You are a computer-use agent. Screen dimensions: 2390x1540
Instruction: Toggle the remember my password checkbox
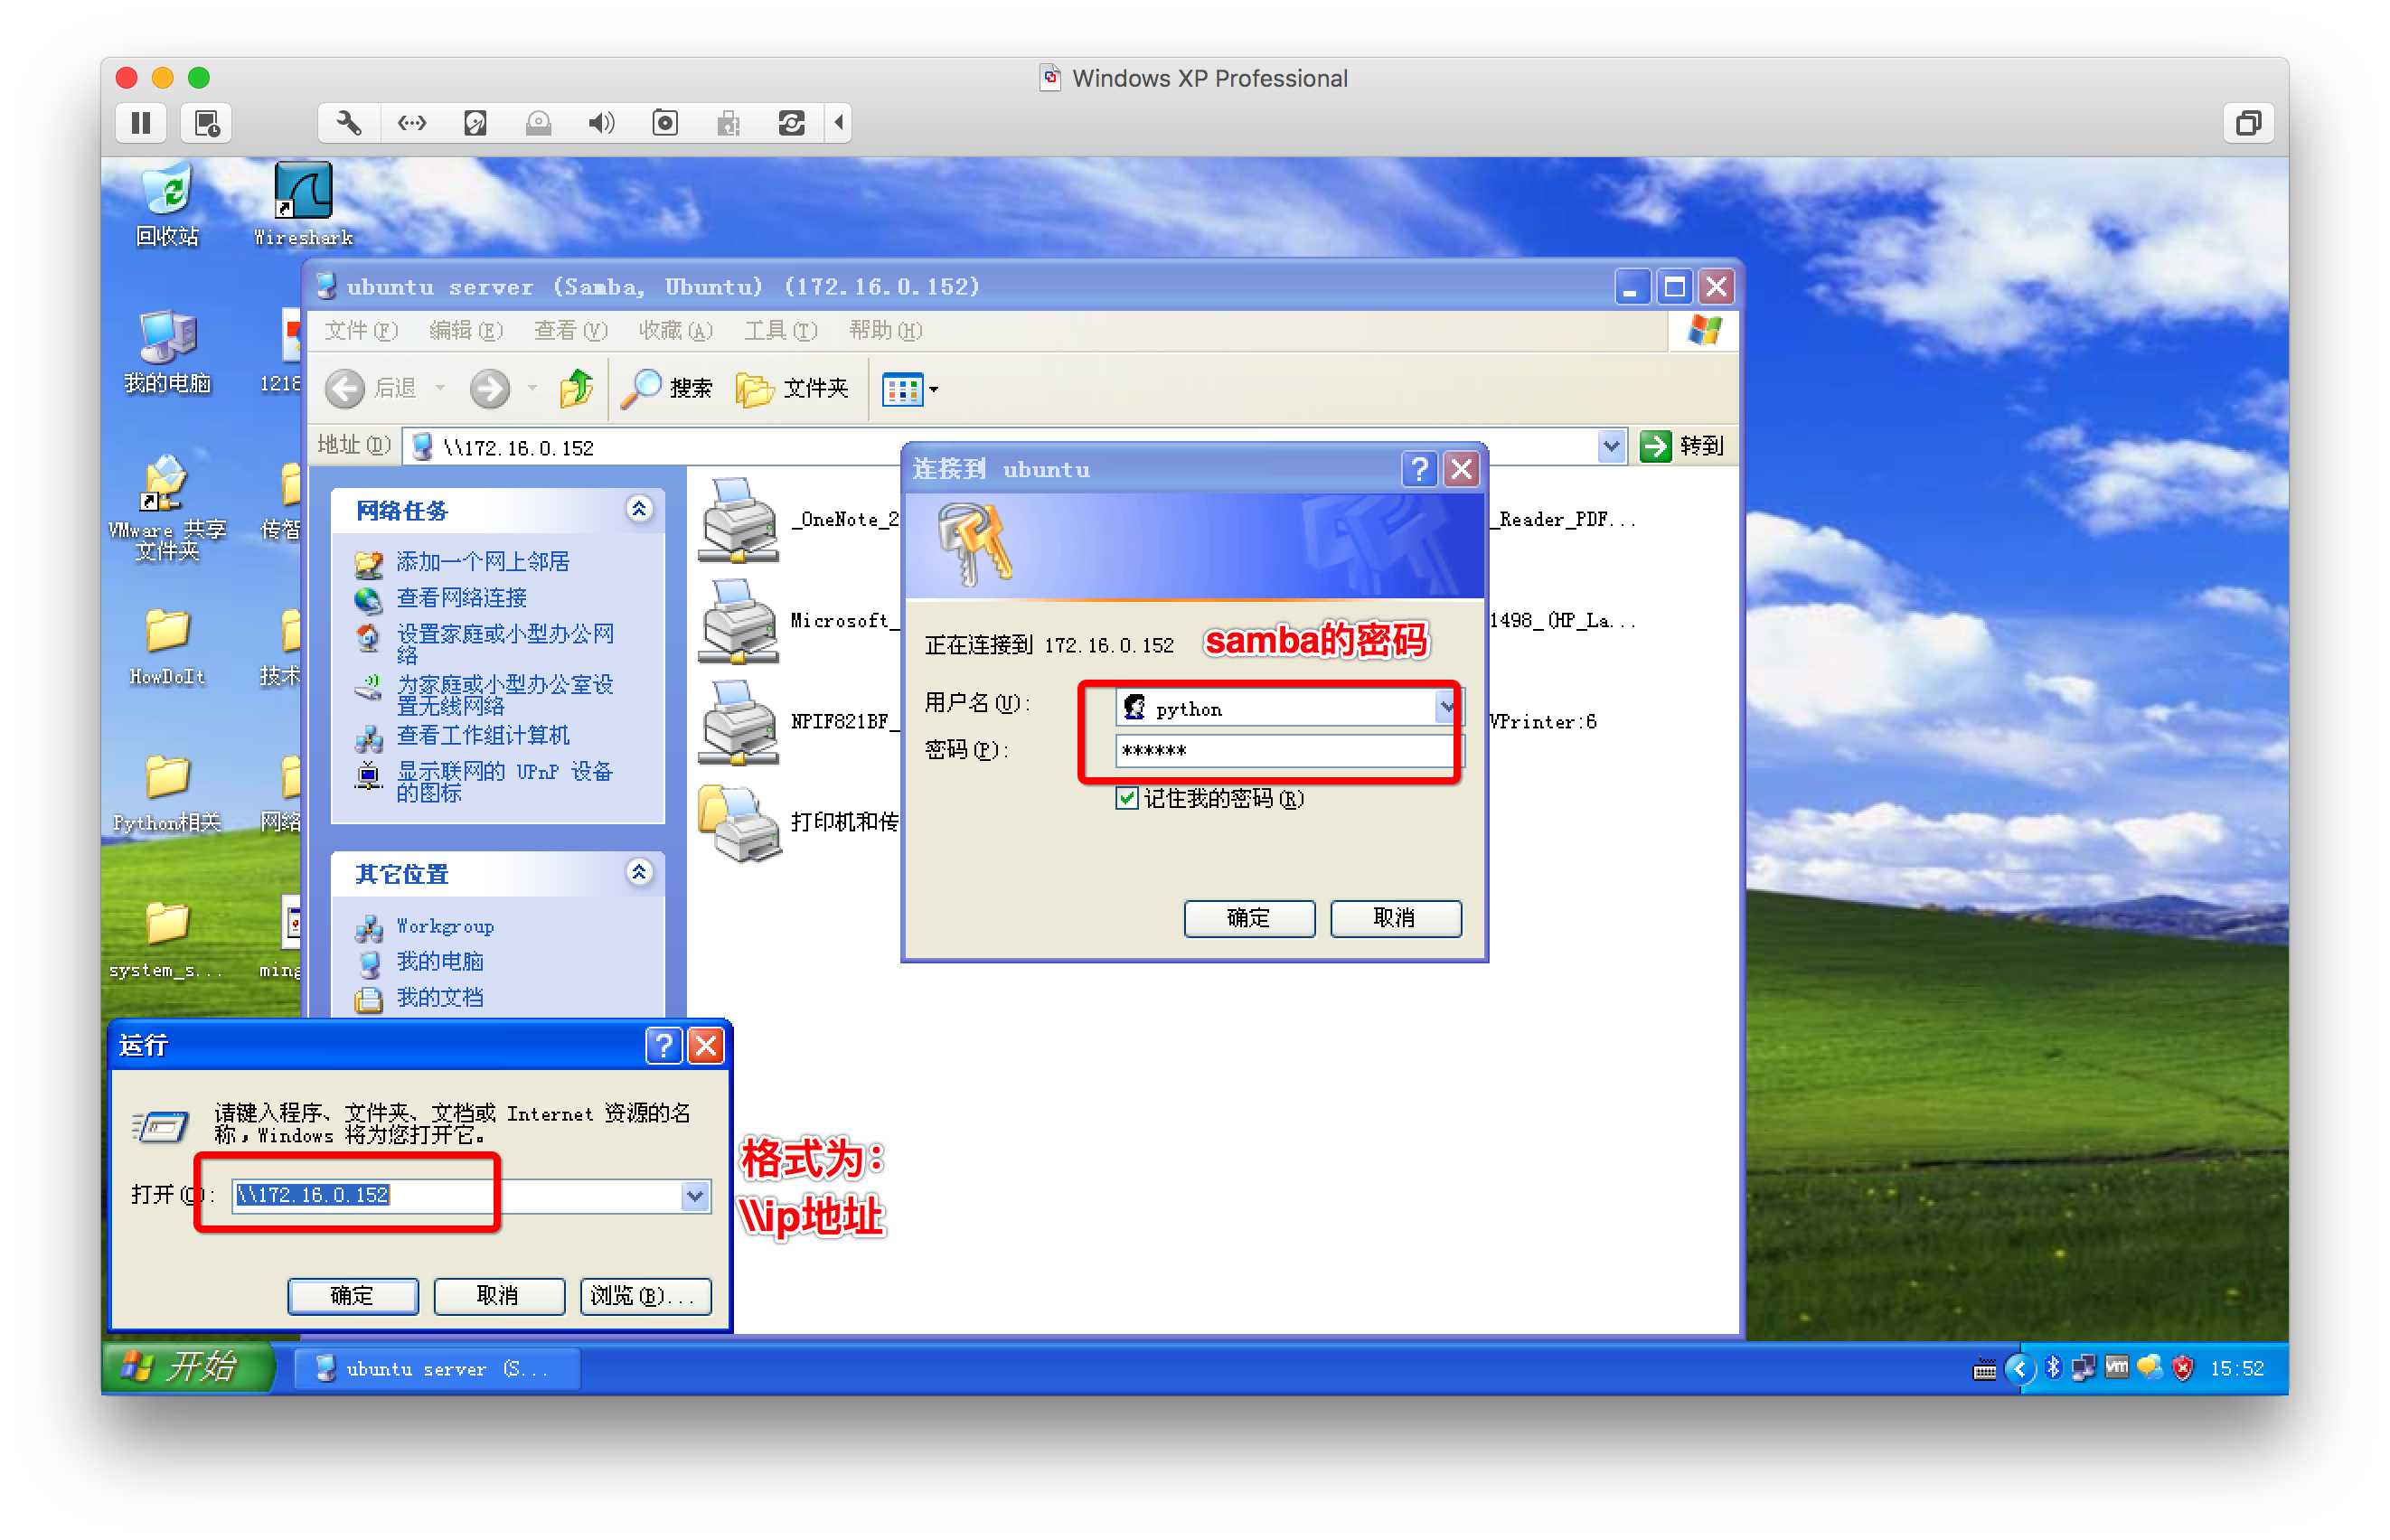point(1127,798)
